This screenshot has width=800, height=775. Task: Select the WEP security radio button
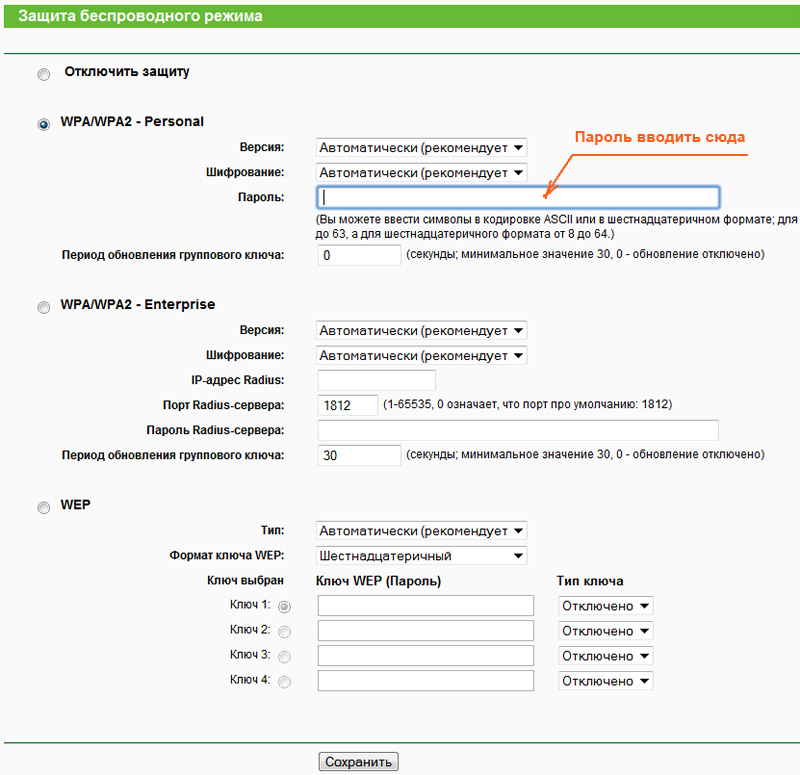pyautogui.click(x=44, y=508)
